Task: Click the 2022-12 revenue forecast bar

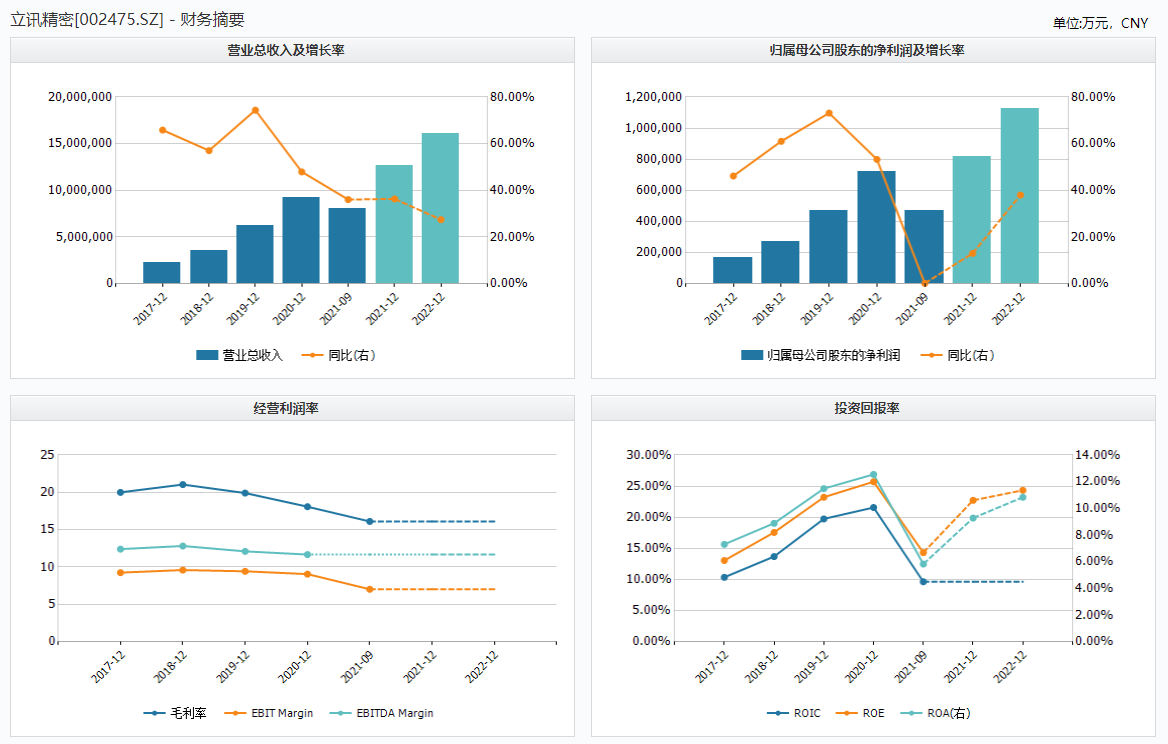Action: tap(440, 208)
